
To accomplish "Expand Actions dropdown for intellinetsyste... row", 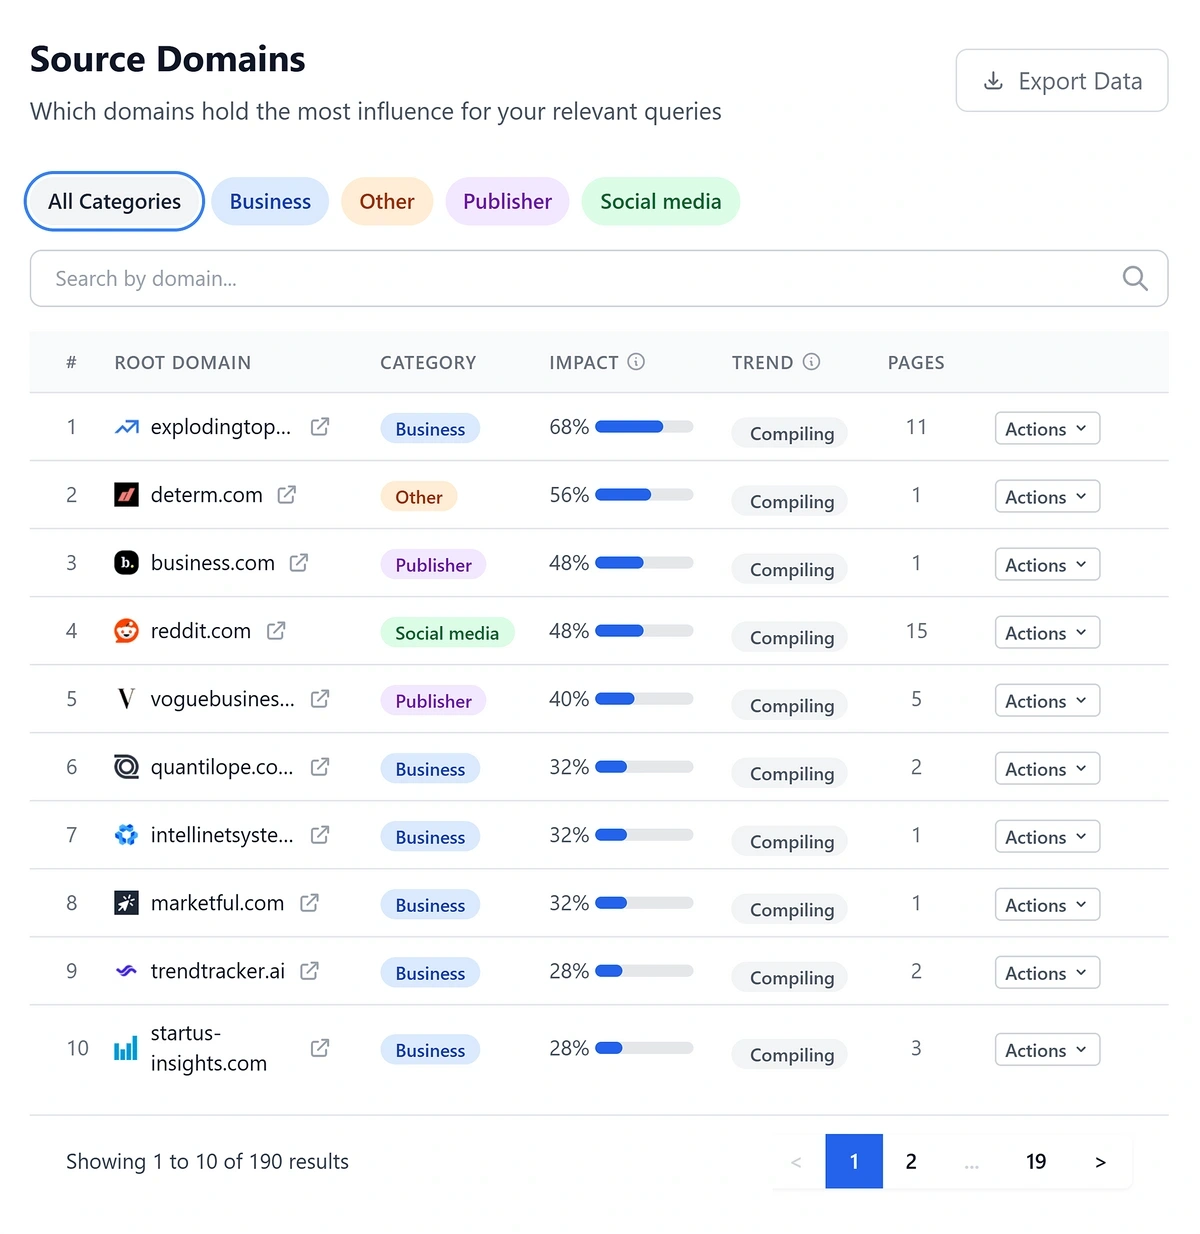I will [x=1047, y=837].
